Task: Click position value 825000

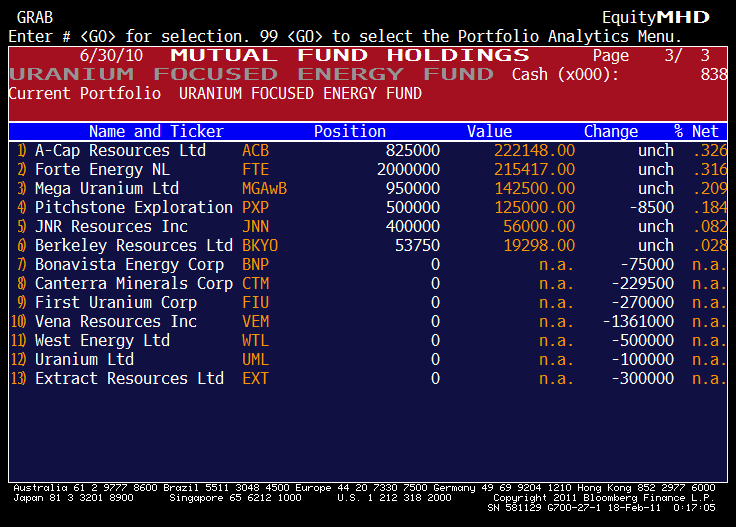Action: (413, 151)
